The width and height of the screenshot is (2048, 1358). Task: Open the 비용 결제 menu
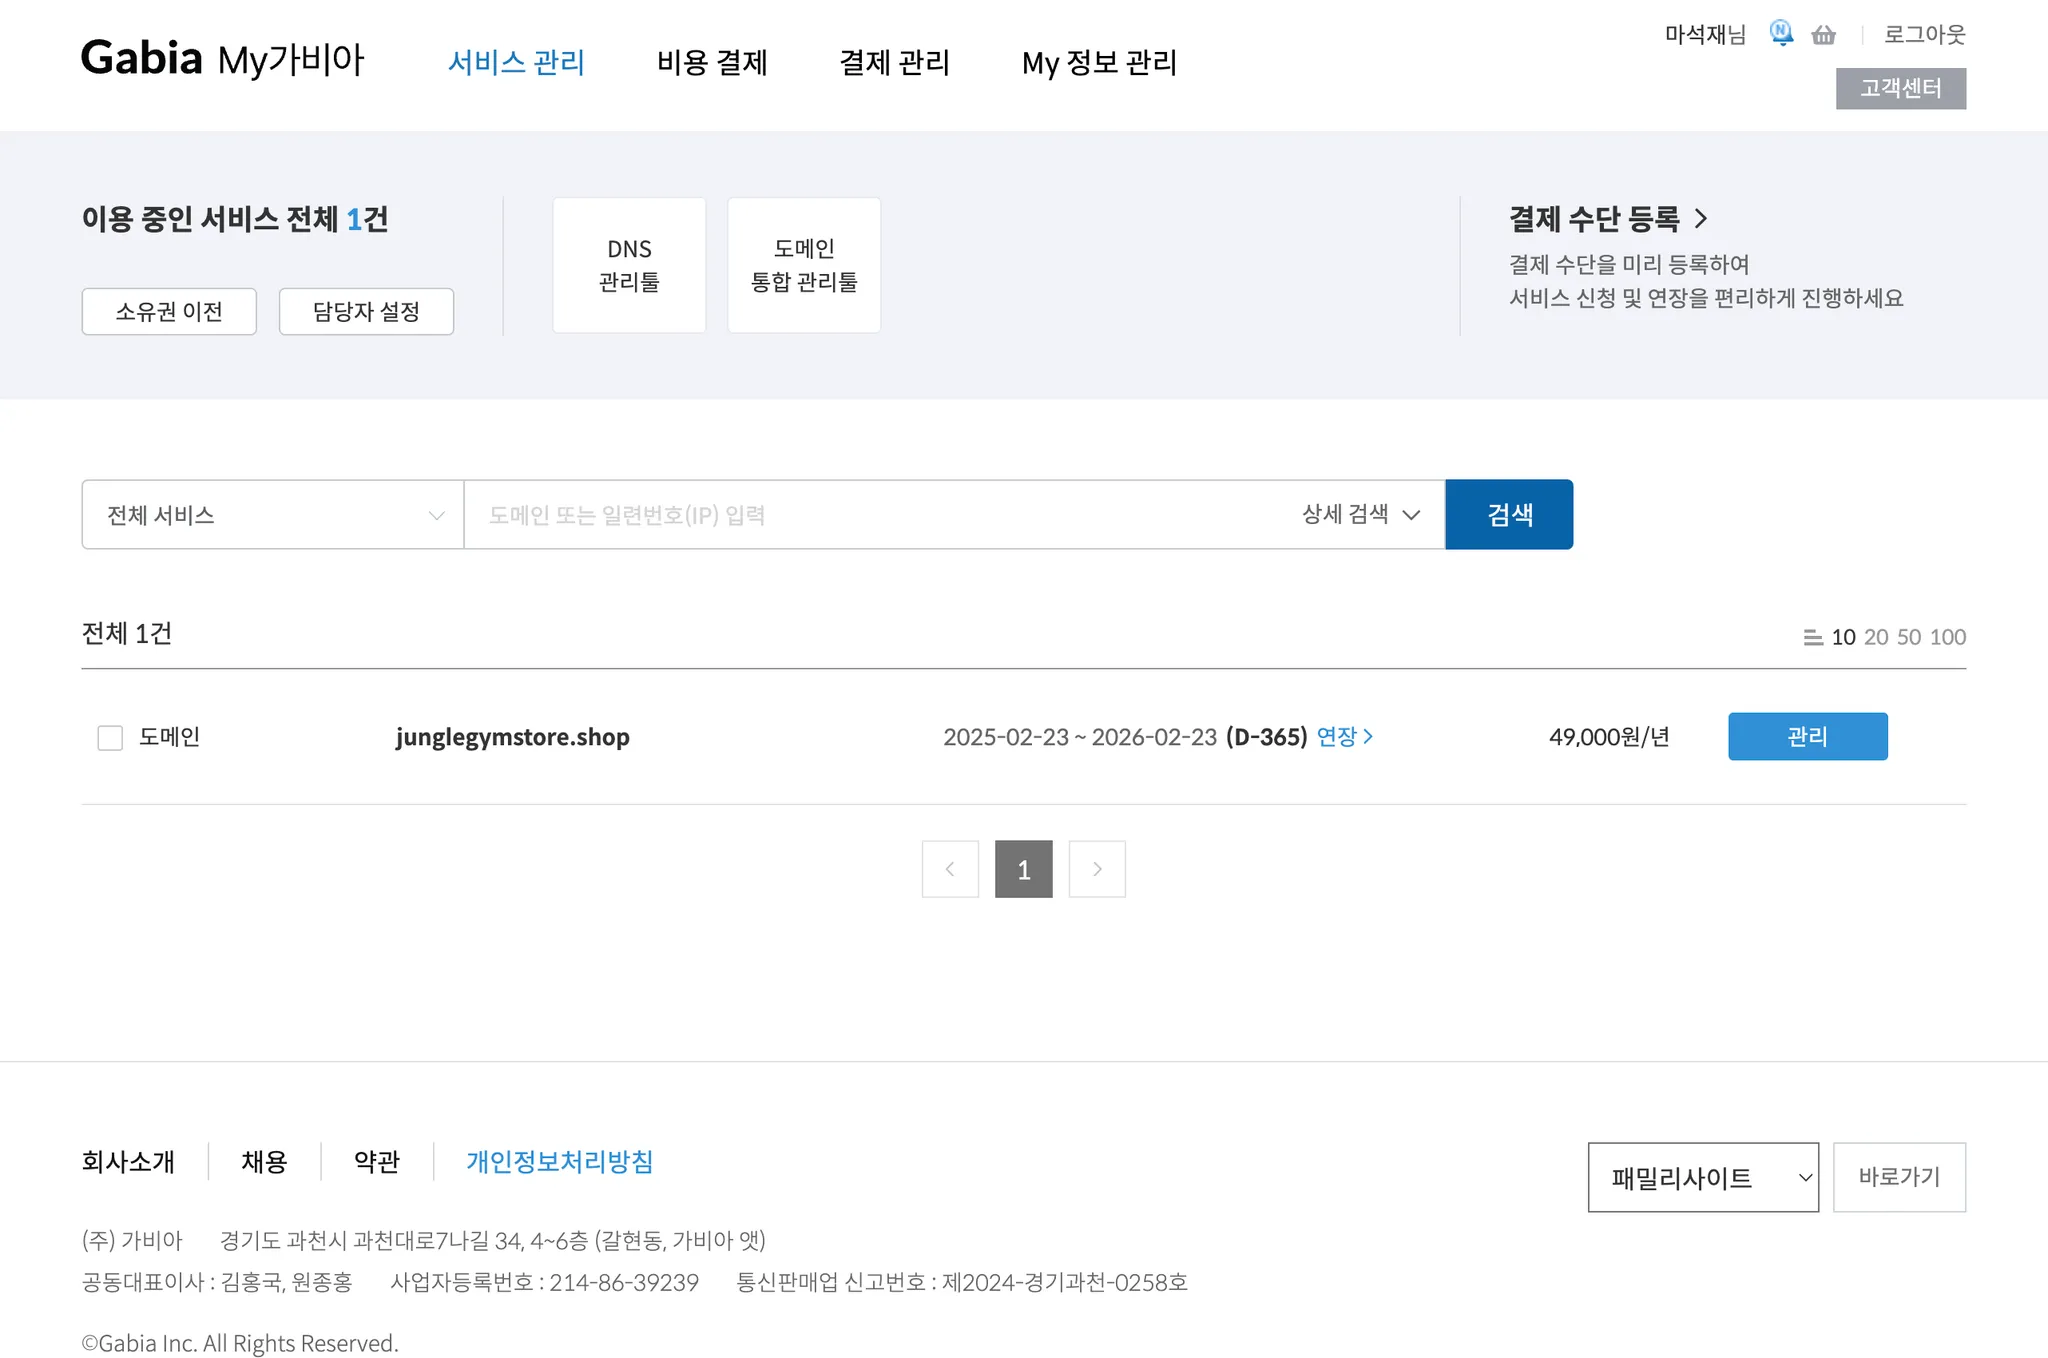[712, 63]
